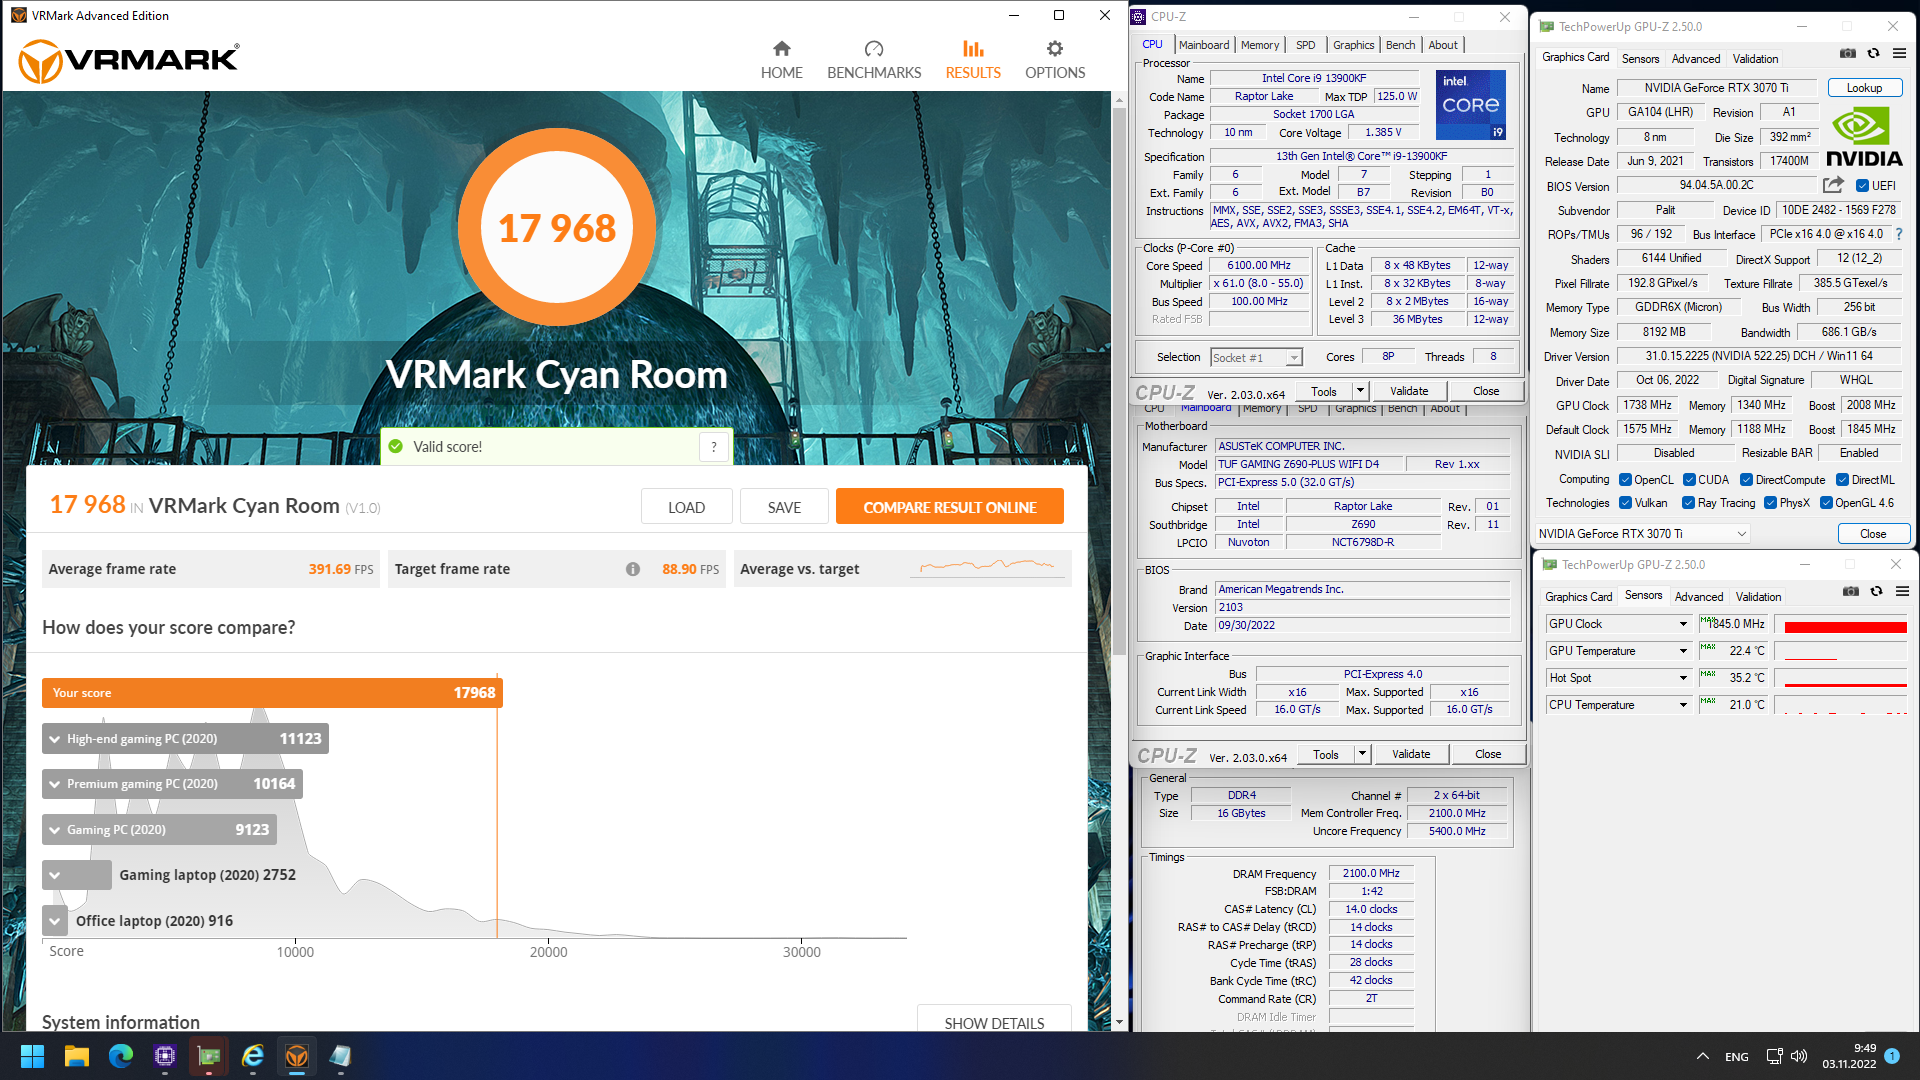
Task: Switch to CPU-Z Mainboard tab in top window
Action: [x=1204, y=45]
